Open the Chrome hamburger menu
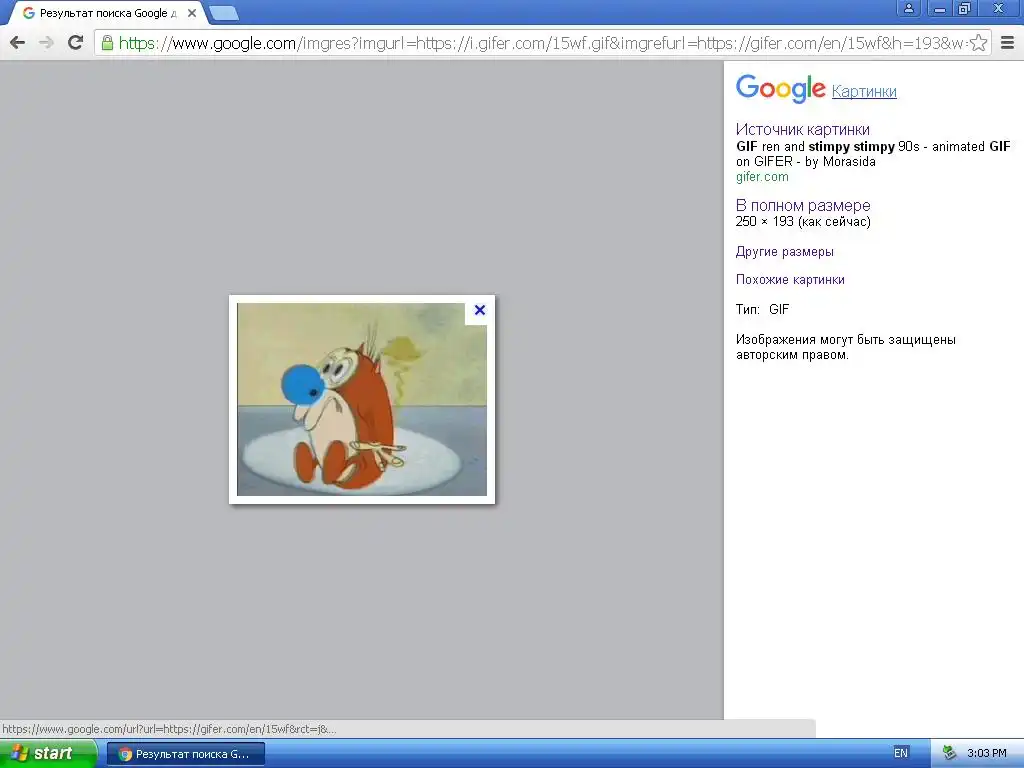 [1008, 43]
